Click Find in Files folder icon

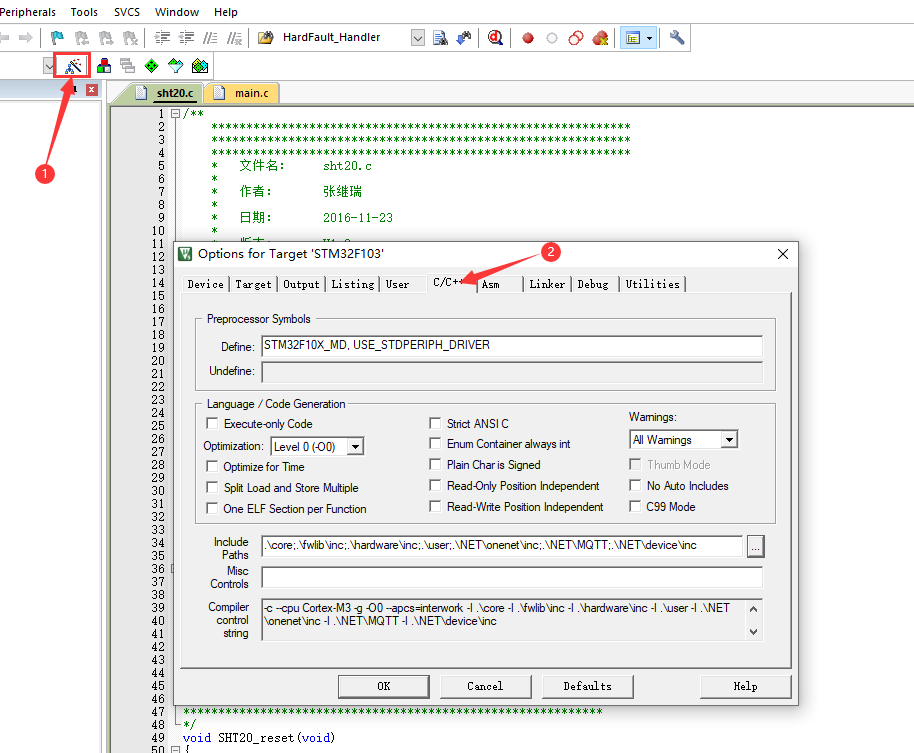[266, 38]
